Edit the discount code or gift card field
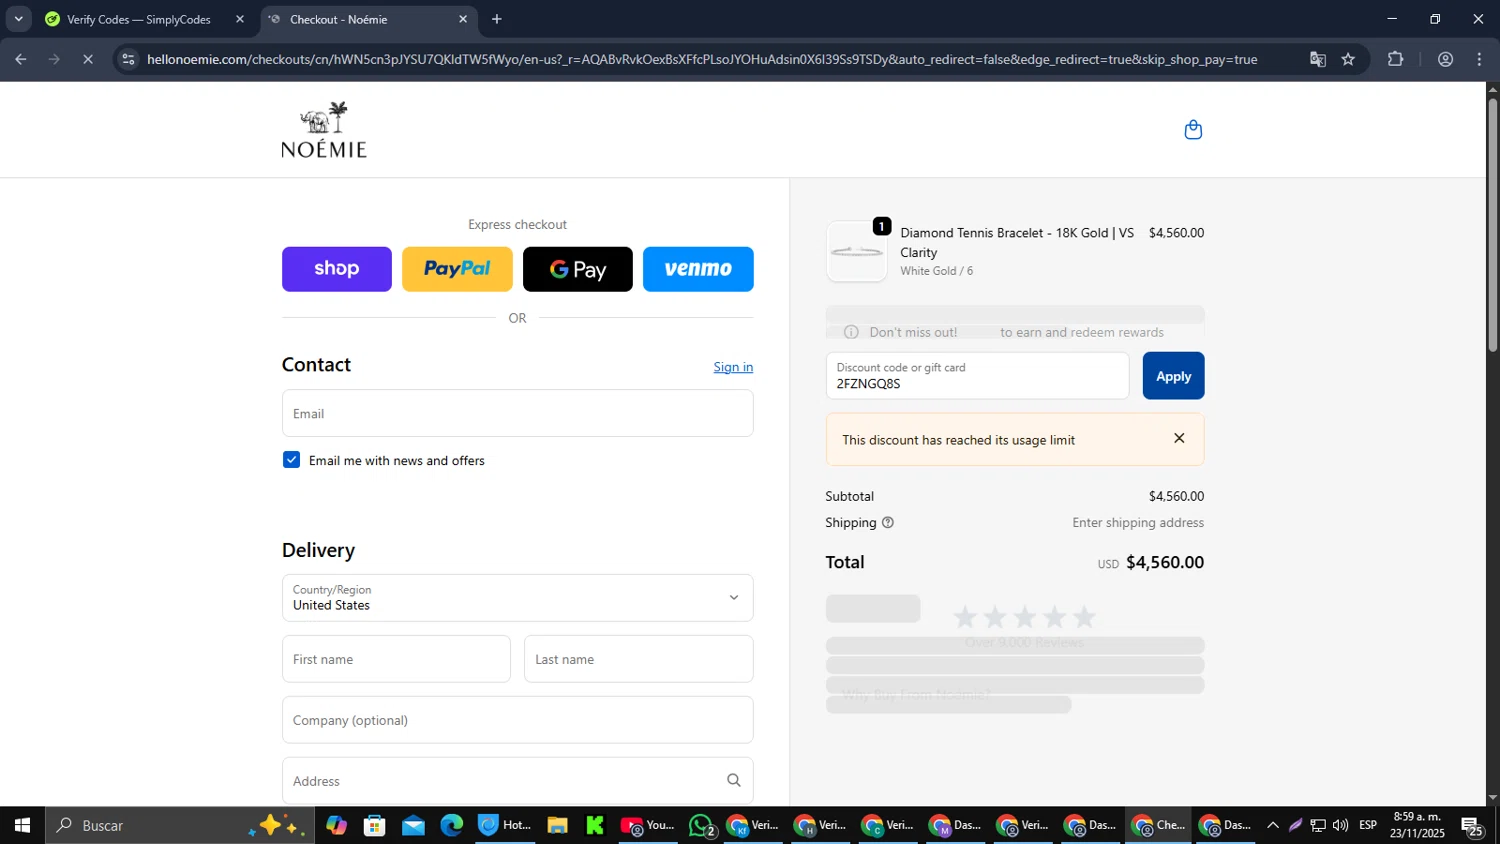 tap(977, 376)
